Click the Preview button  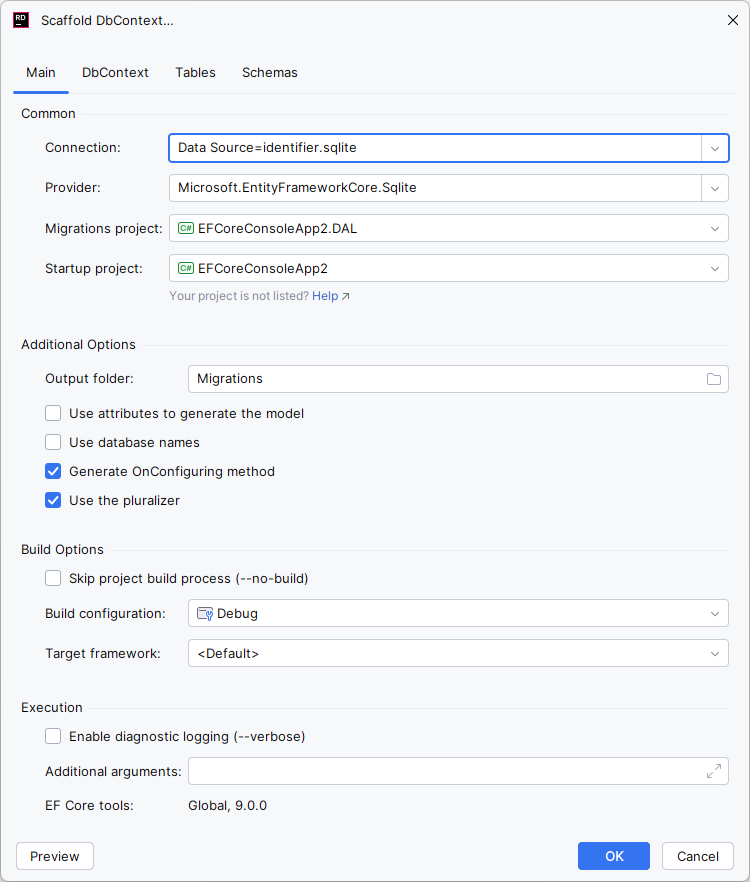(54, 856)
